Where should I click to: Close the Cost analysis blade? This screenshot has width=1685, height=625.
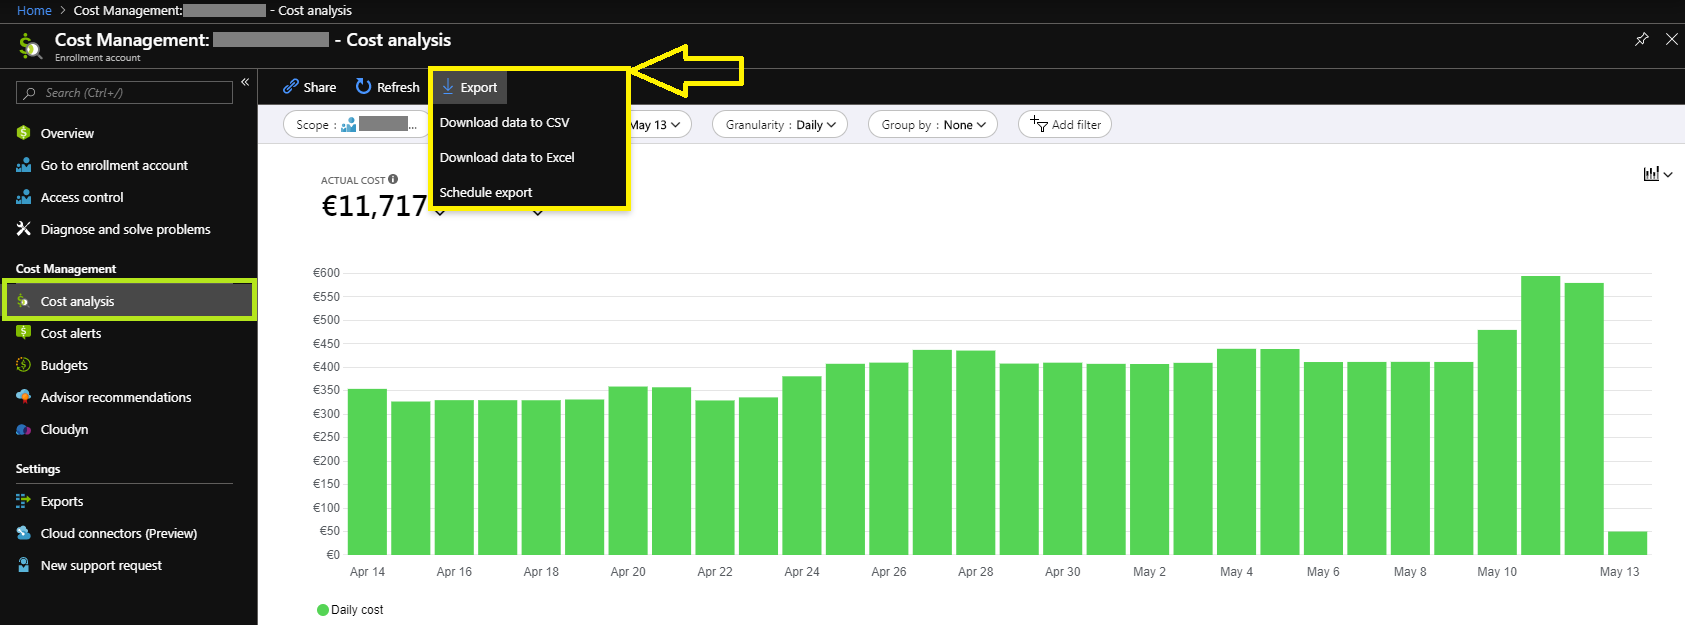(x=1672, y=39)
